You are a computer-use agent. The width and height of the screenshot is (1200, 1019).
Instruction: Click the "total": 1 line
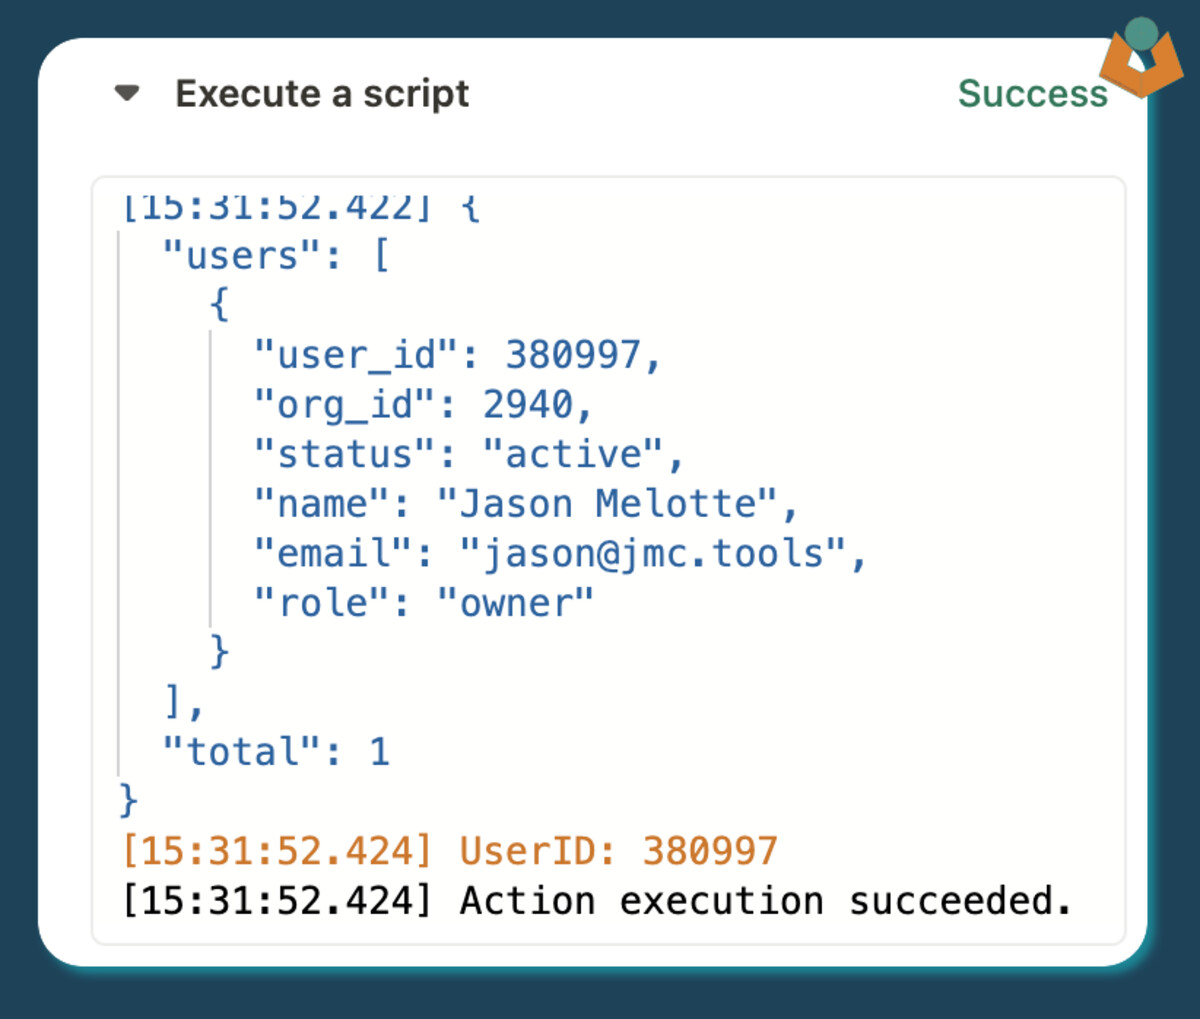coord(275,752)
